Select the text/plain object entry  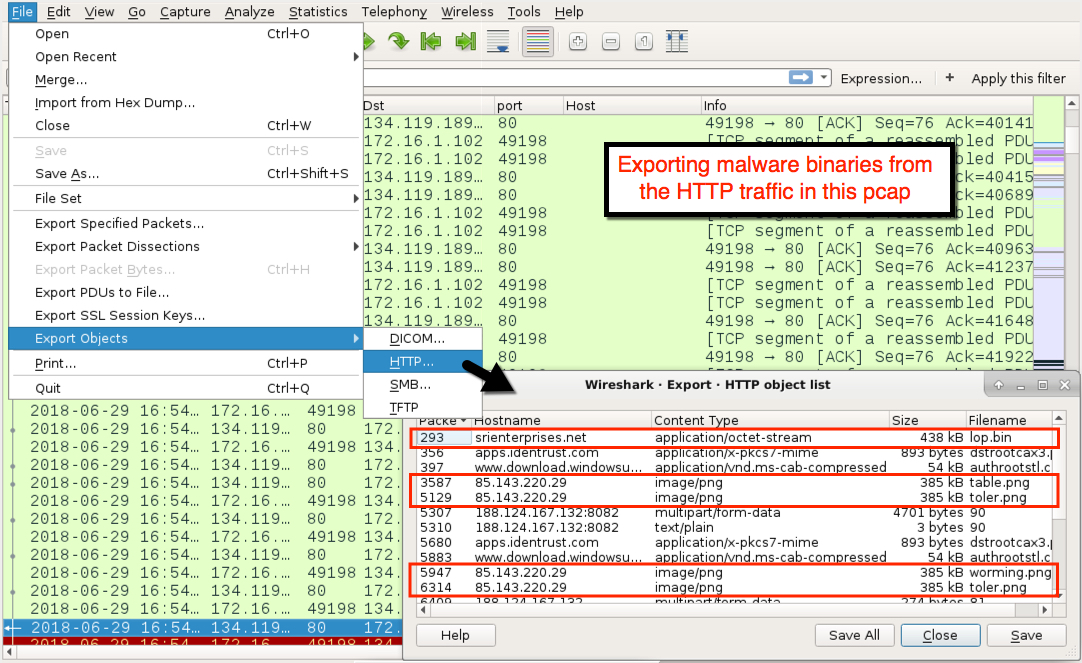735,528
